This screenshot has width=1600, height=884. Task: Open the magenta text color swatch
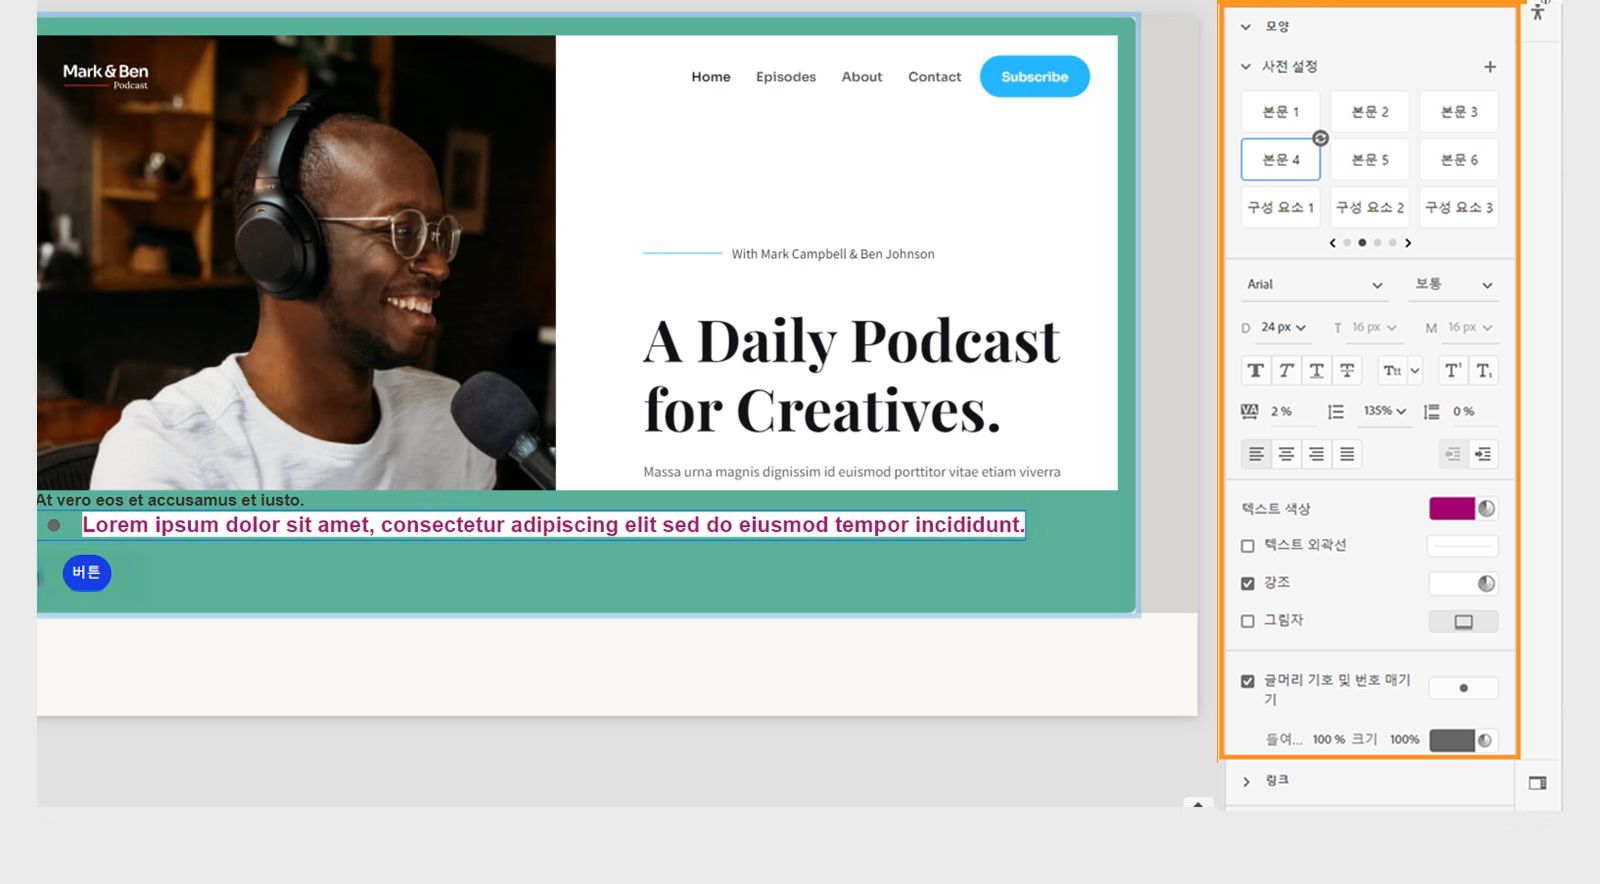coord(1451,508)
